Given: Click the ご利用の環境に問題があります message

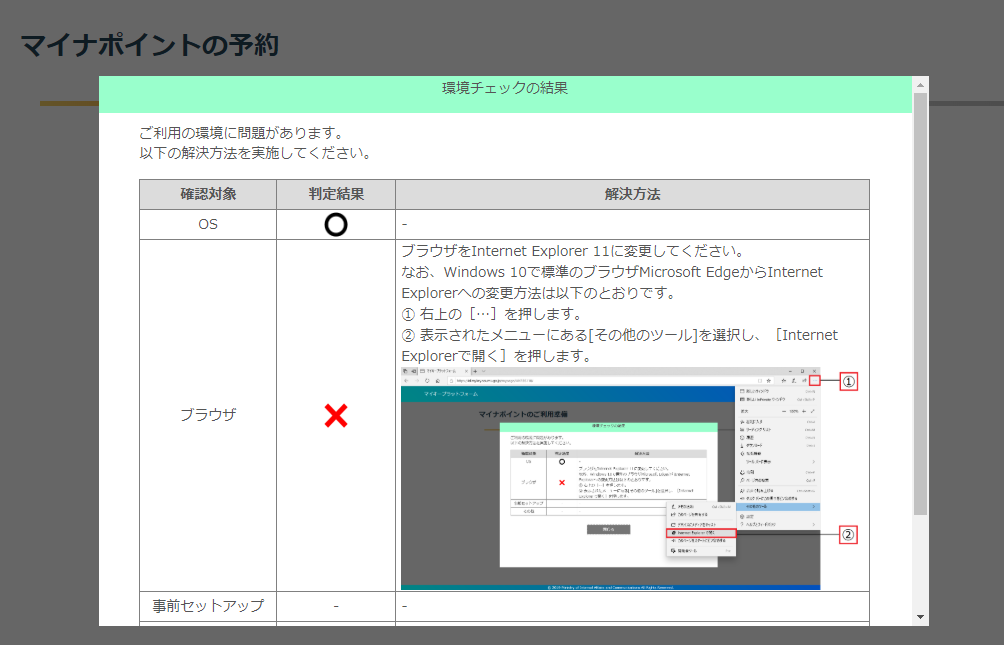Looking at the screenshot, I should [x=243, y=133].
